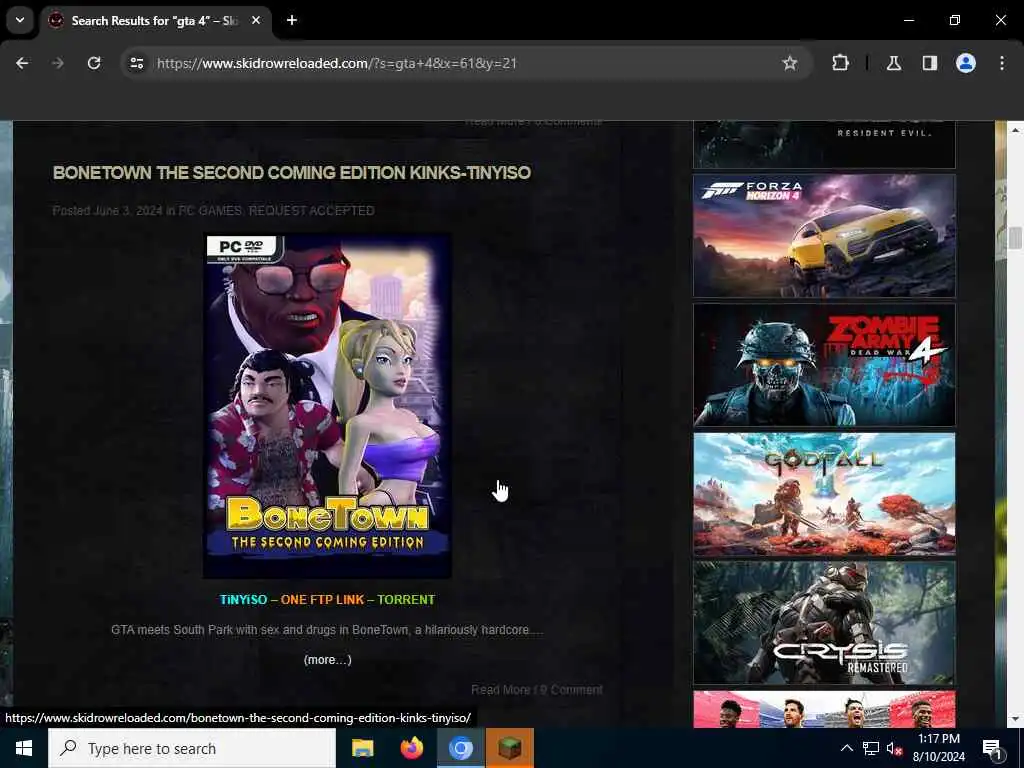Open File Explorer from the taskbar
Screen dimensions: 1024x768
[362, 748]
